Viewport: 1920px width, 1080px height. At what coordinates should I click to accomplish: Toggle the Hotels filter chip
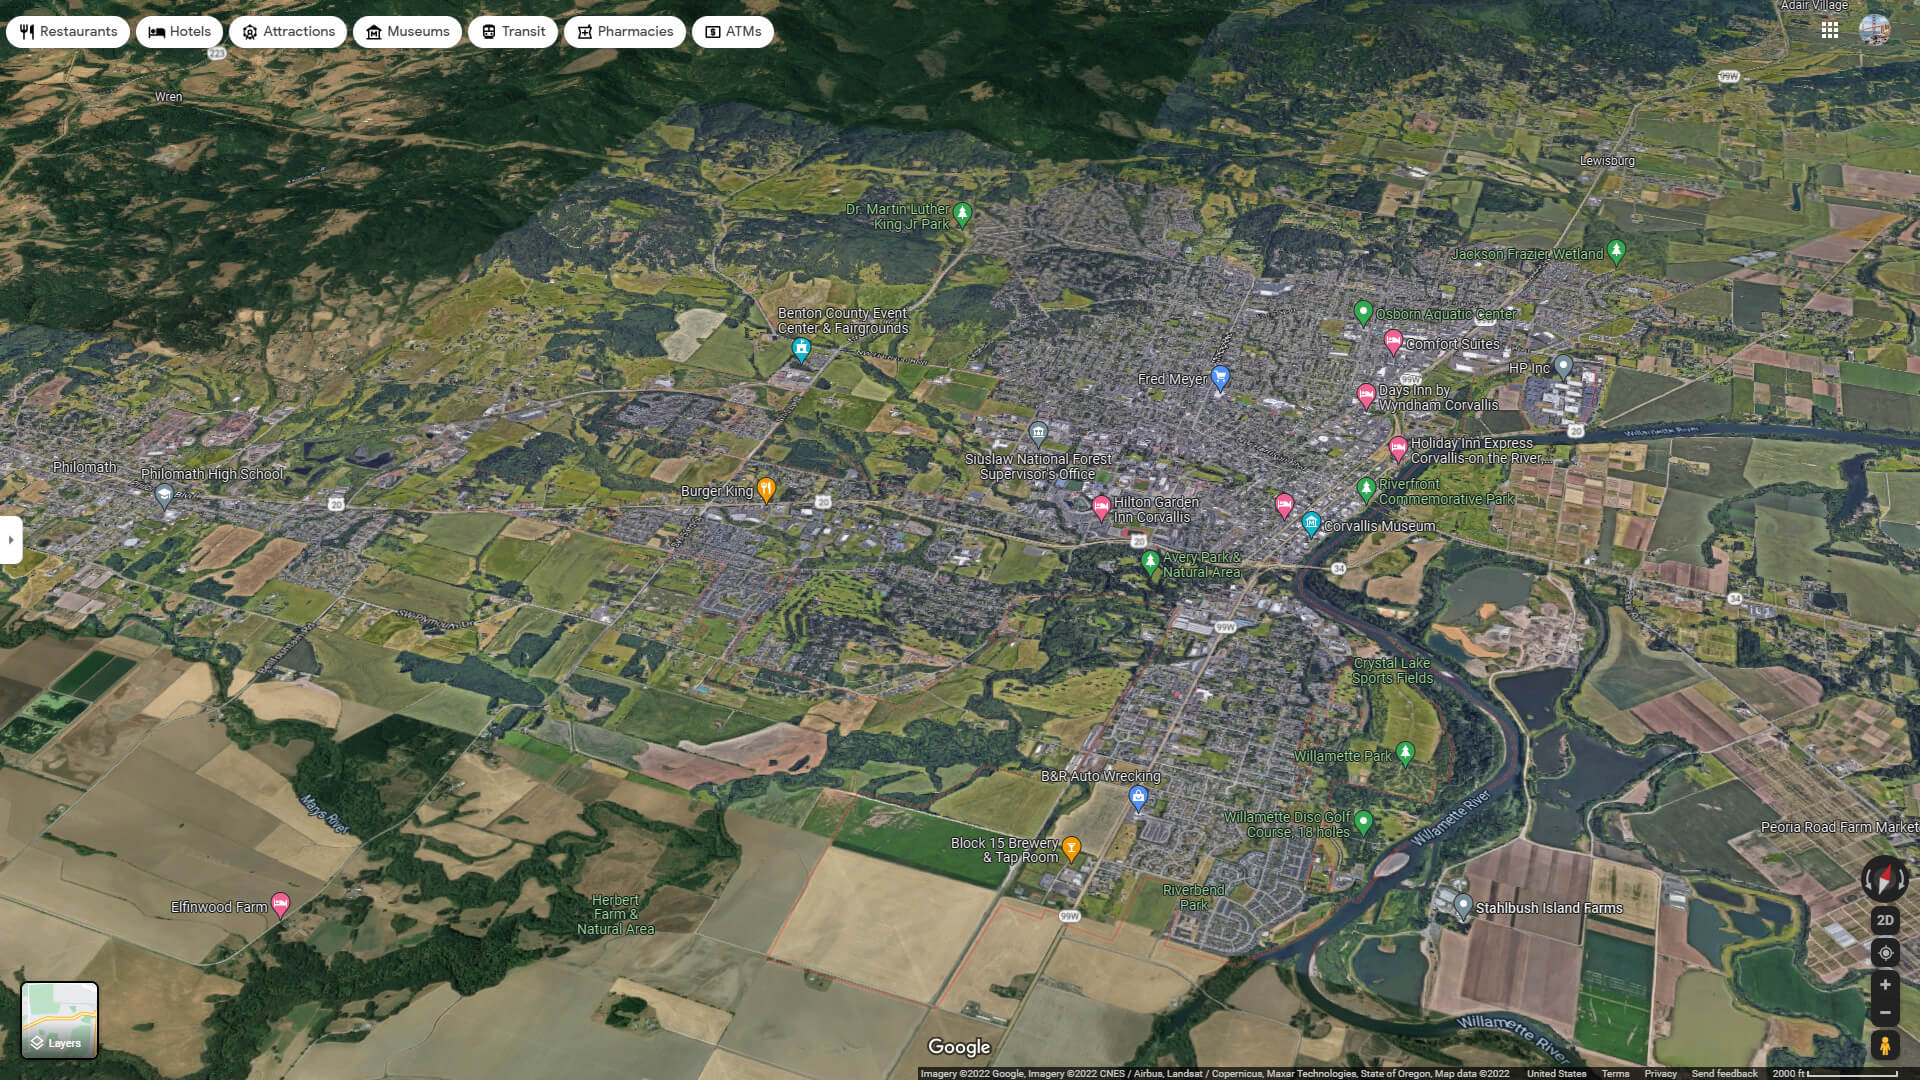pyautogui.click(x=179, y=31)
